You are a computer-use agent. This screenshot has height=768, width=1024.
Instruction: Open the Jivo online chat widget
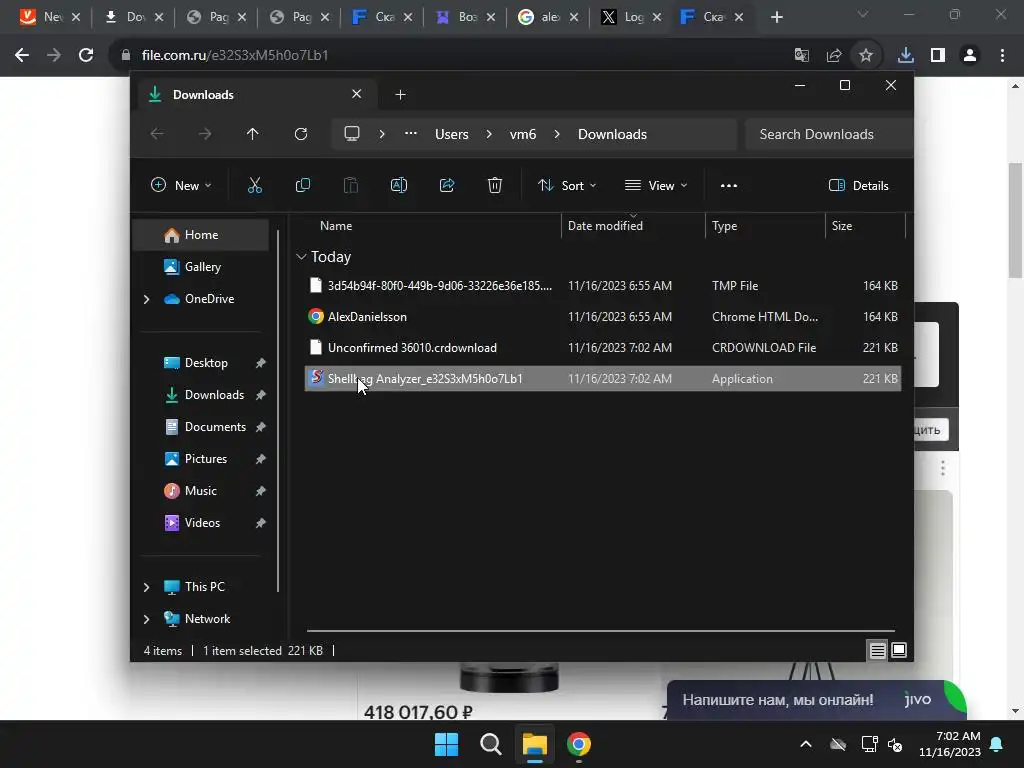click(815, 700)
